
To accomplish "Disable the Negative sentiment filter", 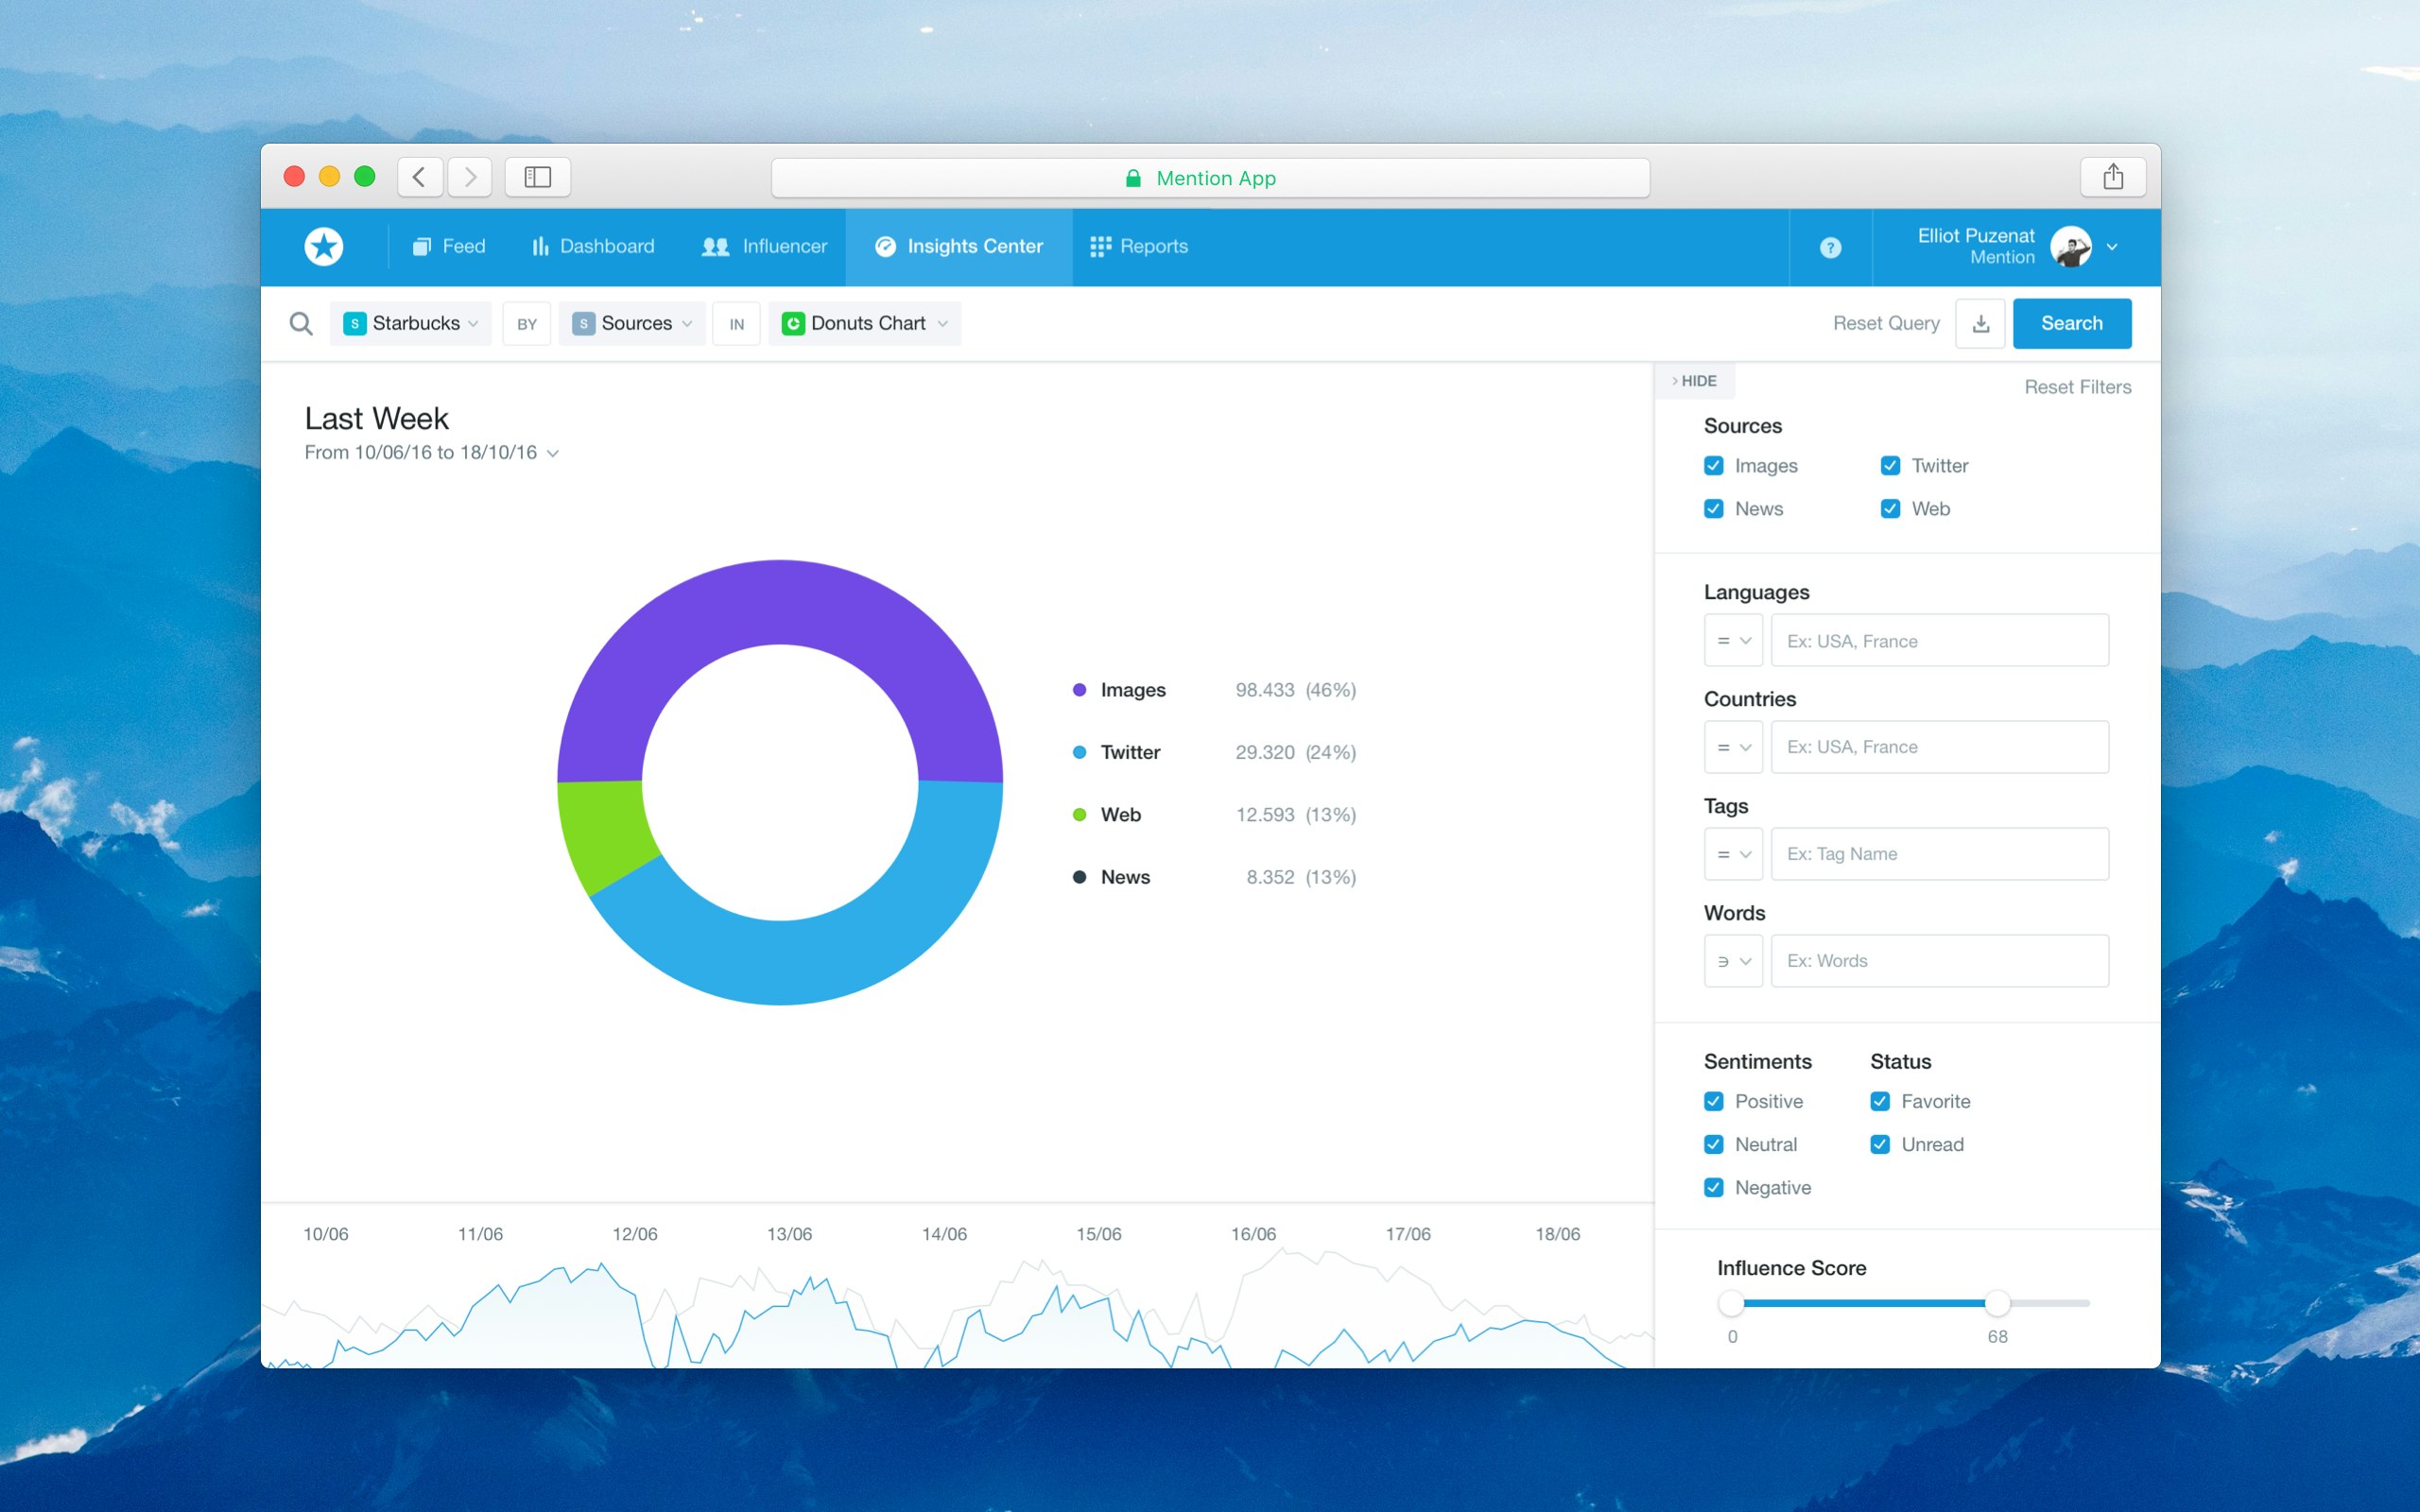I will pyautogui.click(x=1713, y=1187).
